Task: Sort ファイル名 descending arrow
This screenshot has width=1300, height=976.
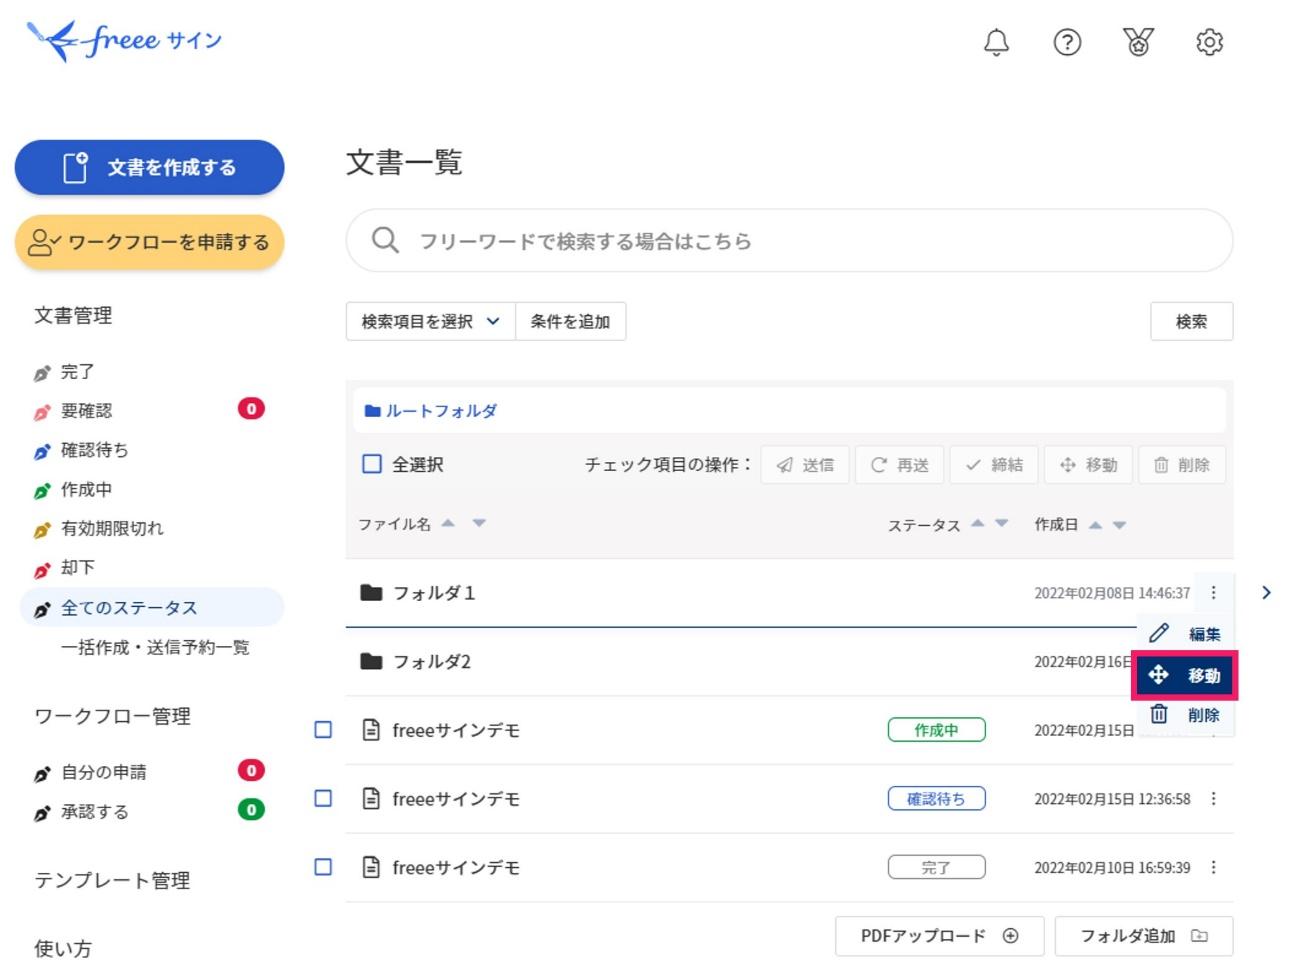Action: pos(479,523)
